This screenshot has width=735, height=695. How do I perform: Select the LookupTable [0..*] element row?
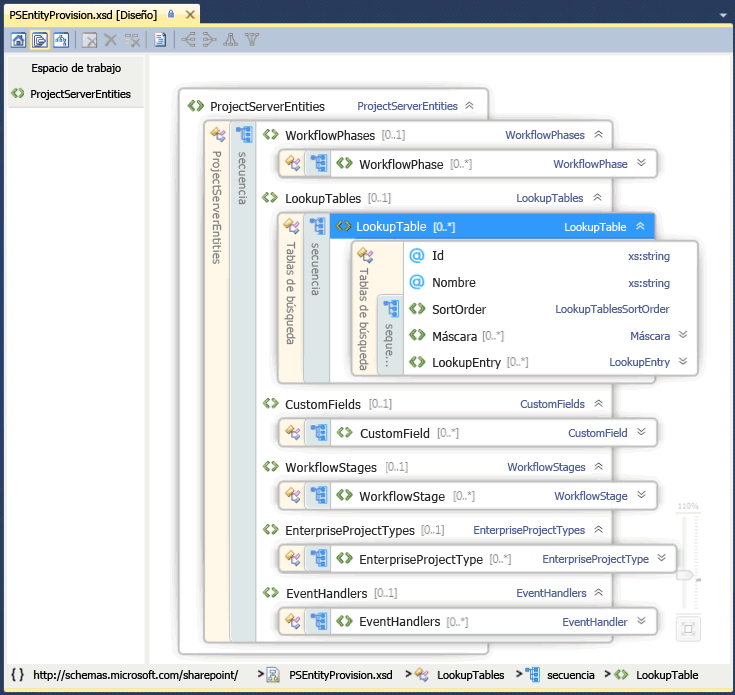[492, 226]
